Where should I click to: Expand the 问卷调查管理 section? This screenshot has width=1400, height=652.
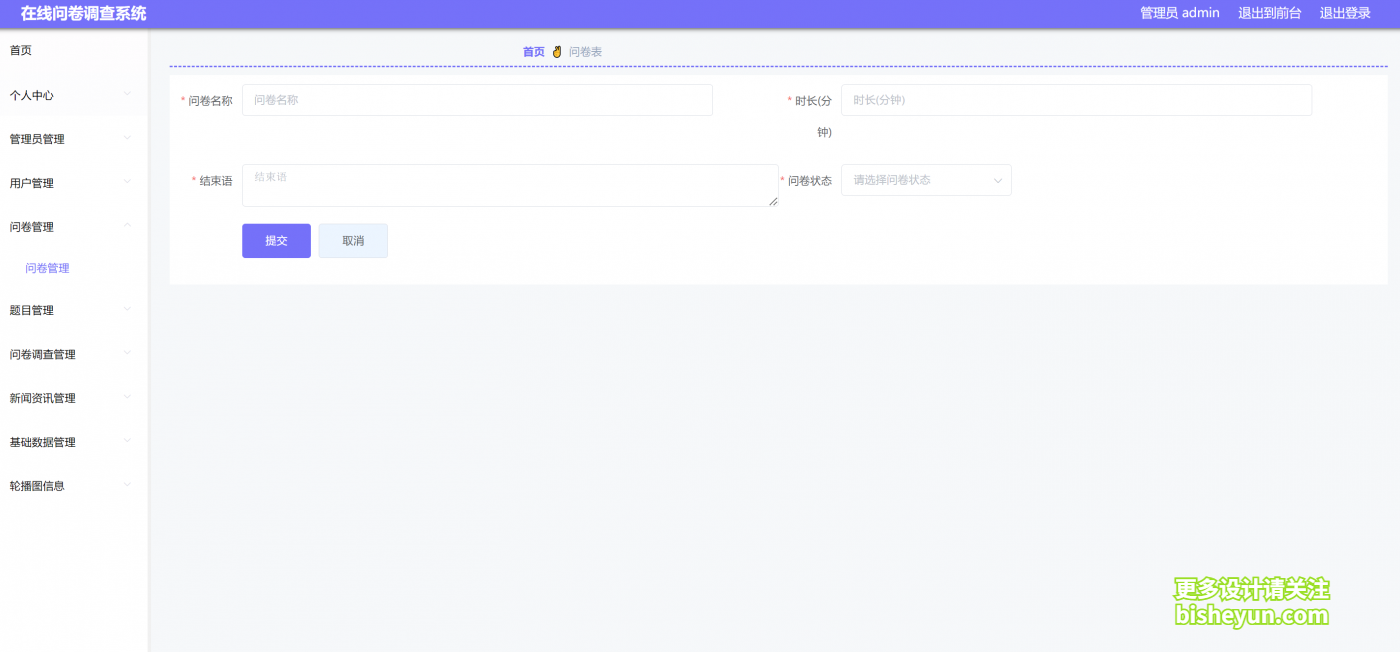click(42, 354)
